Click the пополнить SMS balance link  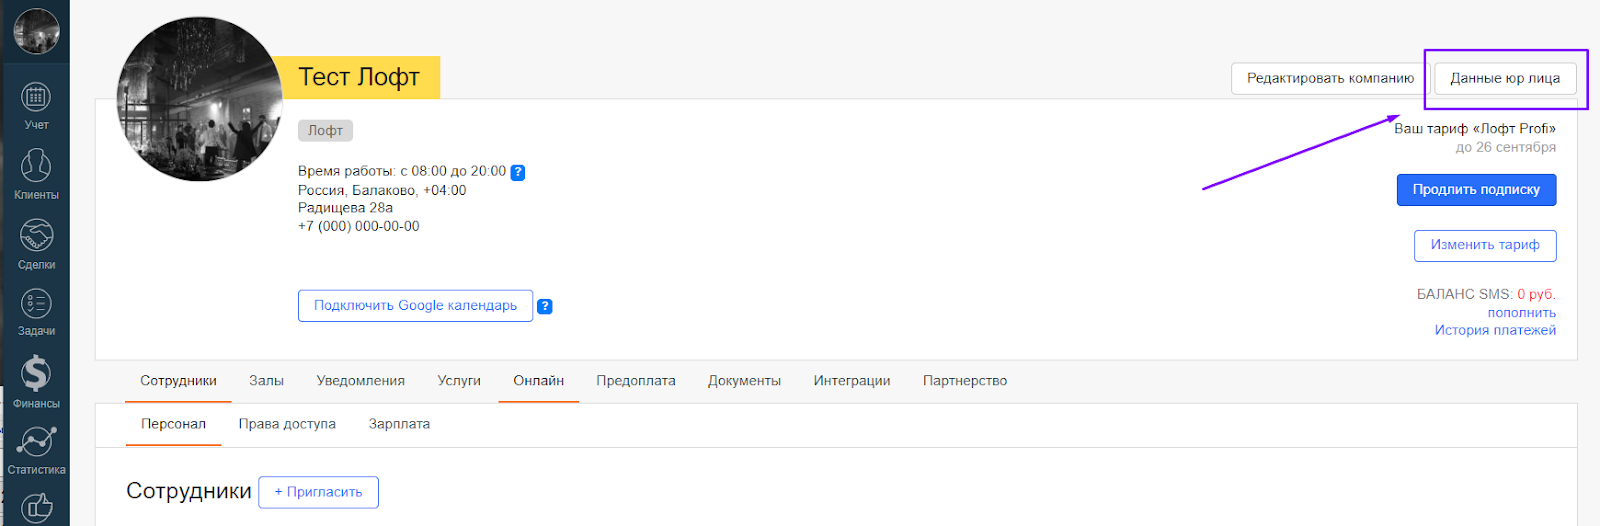[1521, 313]
